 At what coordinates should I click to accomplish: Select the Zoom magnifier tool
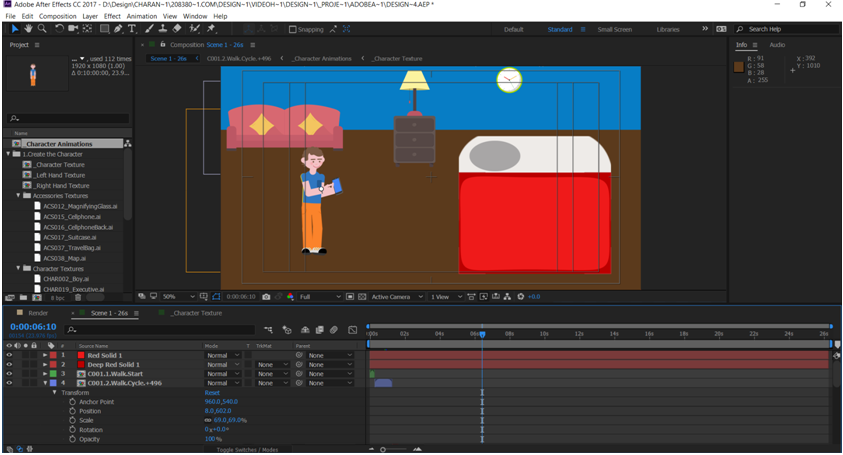point(43,29)
